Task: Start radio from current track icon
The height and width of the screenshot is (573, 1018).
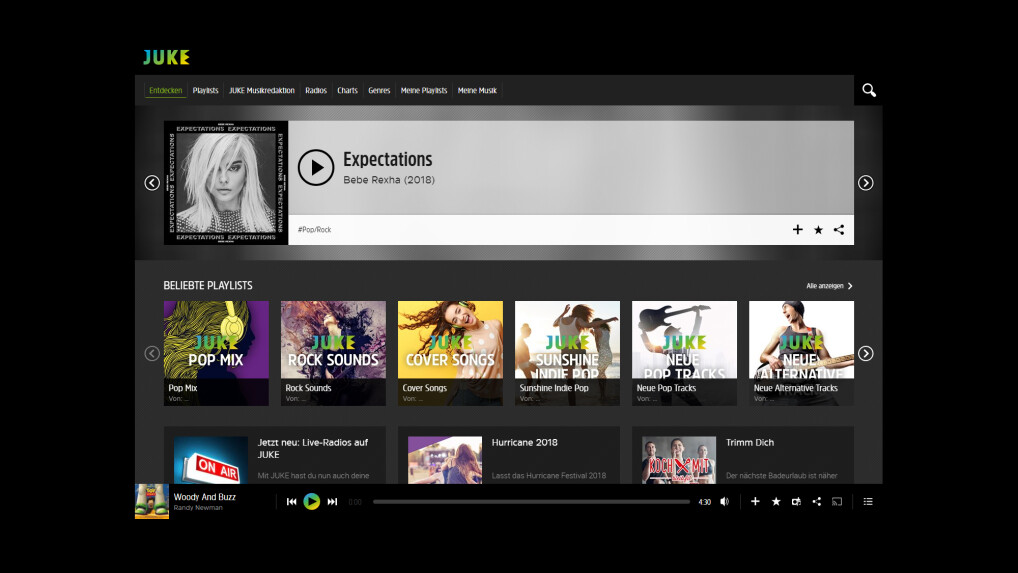Action: (x=796, y=502)
